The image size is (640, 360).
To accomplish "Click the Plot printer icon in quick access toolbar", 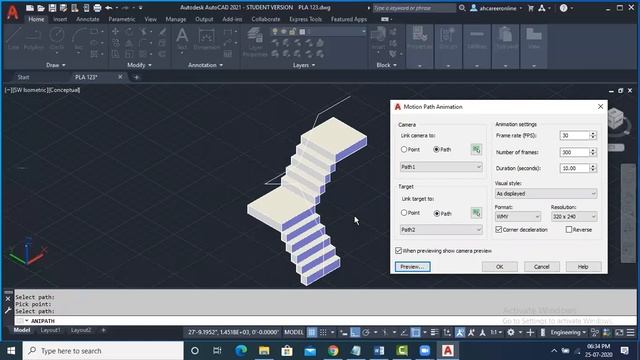I will [97, 8].
